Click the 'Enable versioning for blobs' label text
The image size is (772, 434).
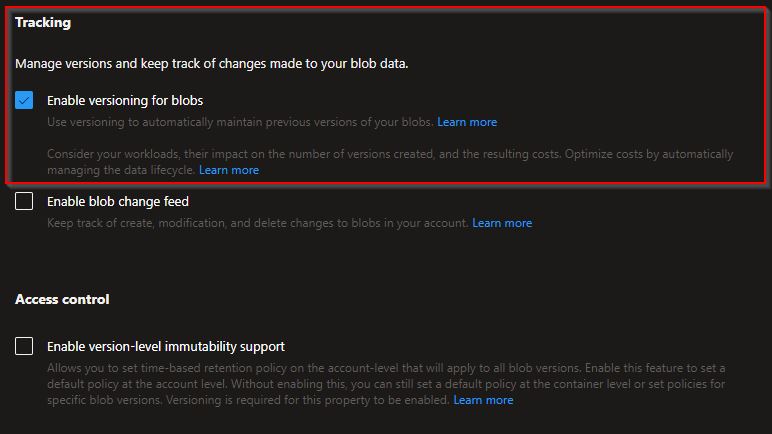[x=124, y=100]
